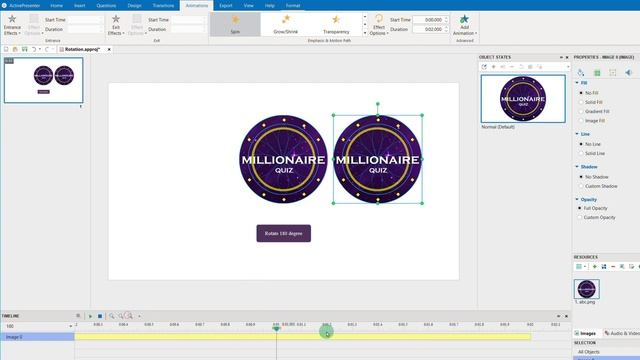Open the Audio properties tab icon
This screenshot has width=640, height=360.
(629, 73)
